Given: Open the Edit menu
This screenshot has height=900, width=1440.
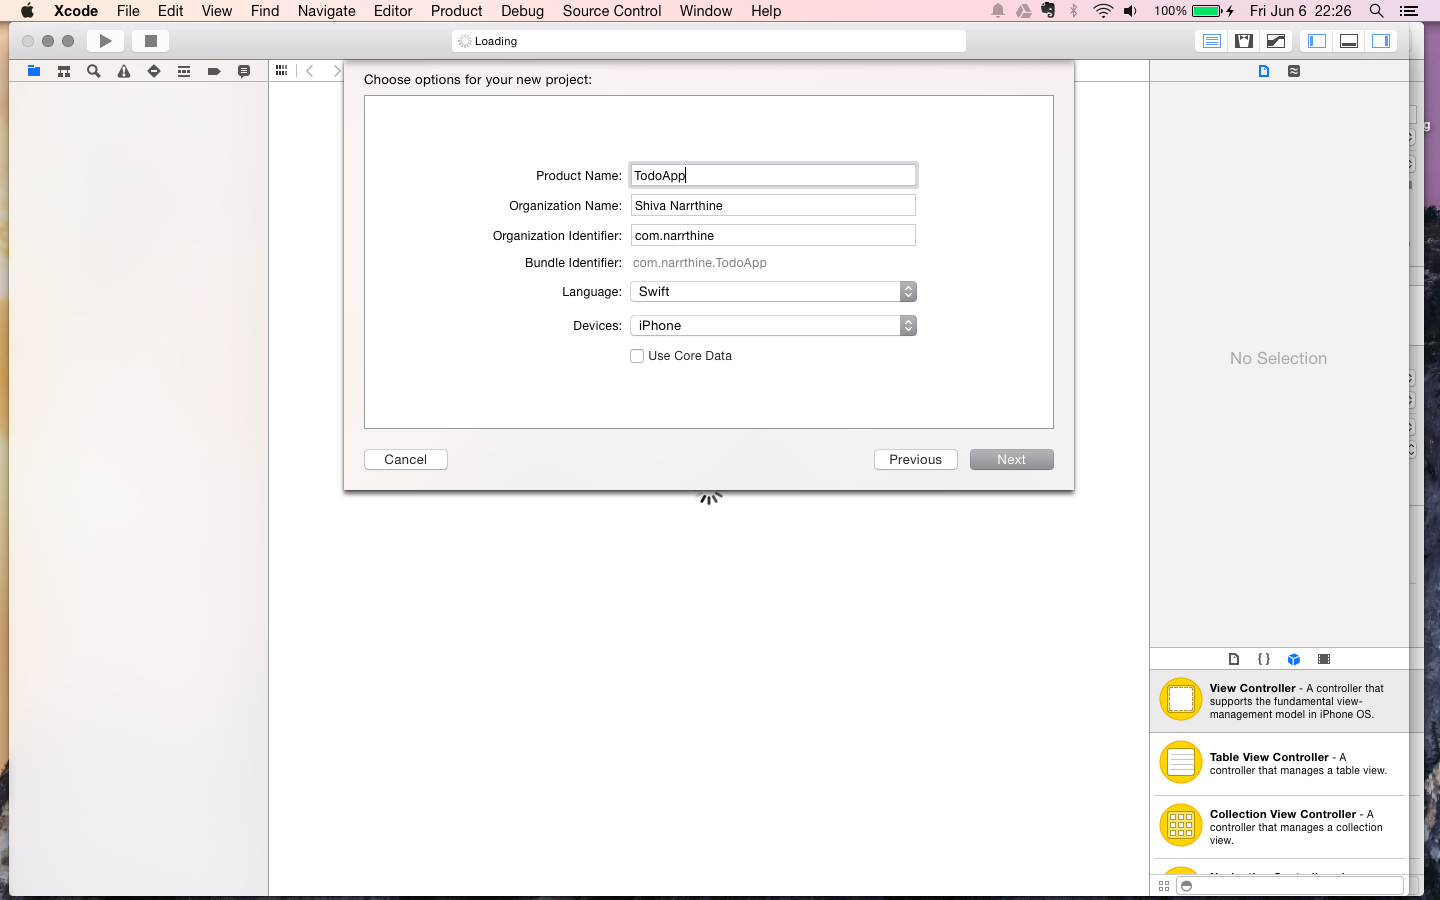Looking at the screenshot, I should 171,11.
